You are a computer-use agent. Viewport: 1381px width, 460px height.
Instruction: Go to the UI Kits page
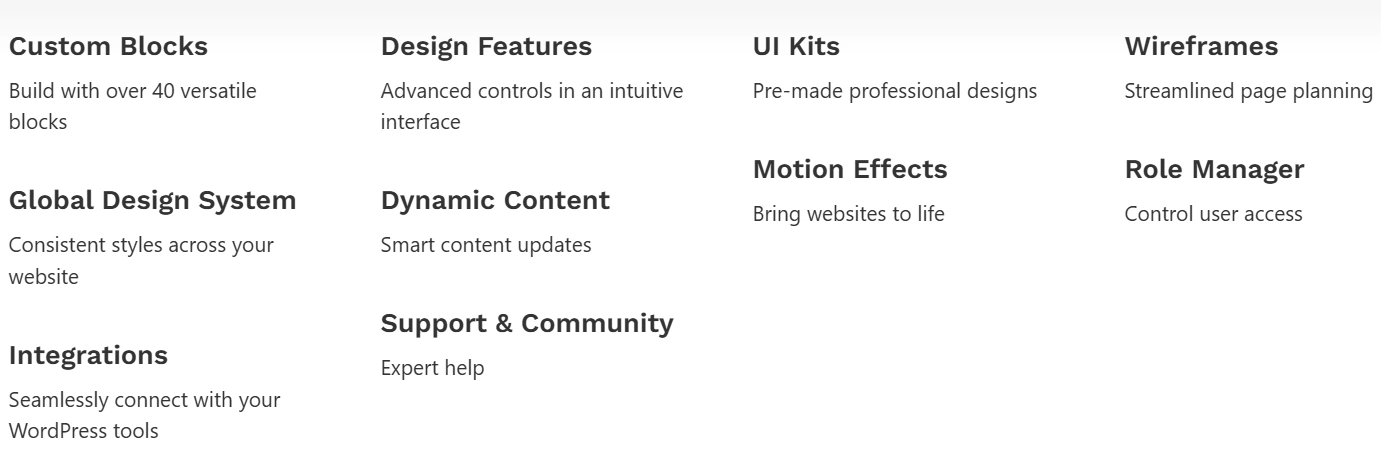[796, 46]
